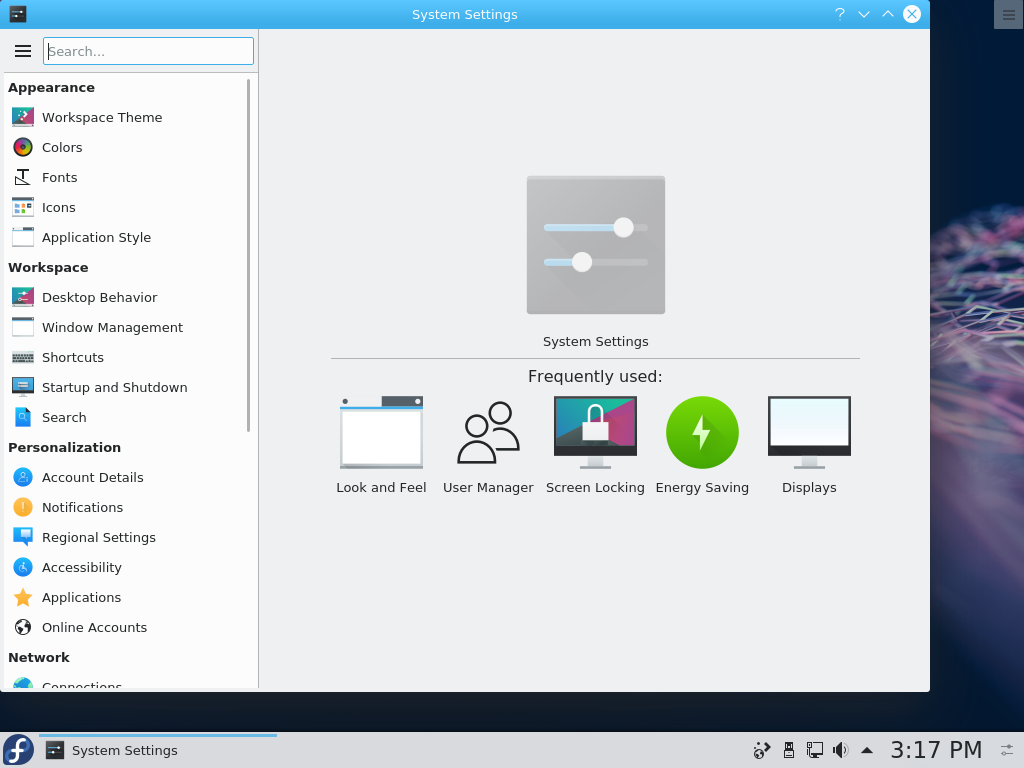Viewport: 1024px width, 768px height.
Task: Open panel settings icon at taskbar end
Action: [1008, 750]
